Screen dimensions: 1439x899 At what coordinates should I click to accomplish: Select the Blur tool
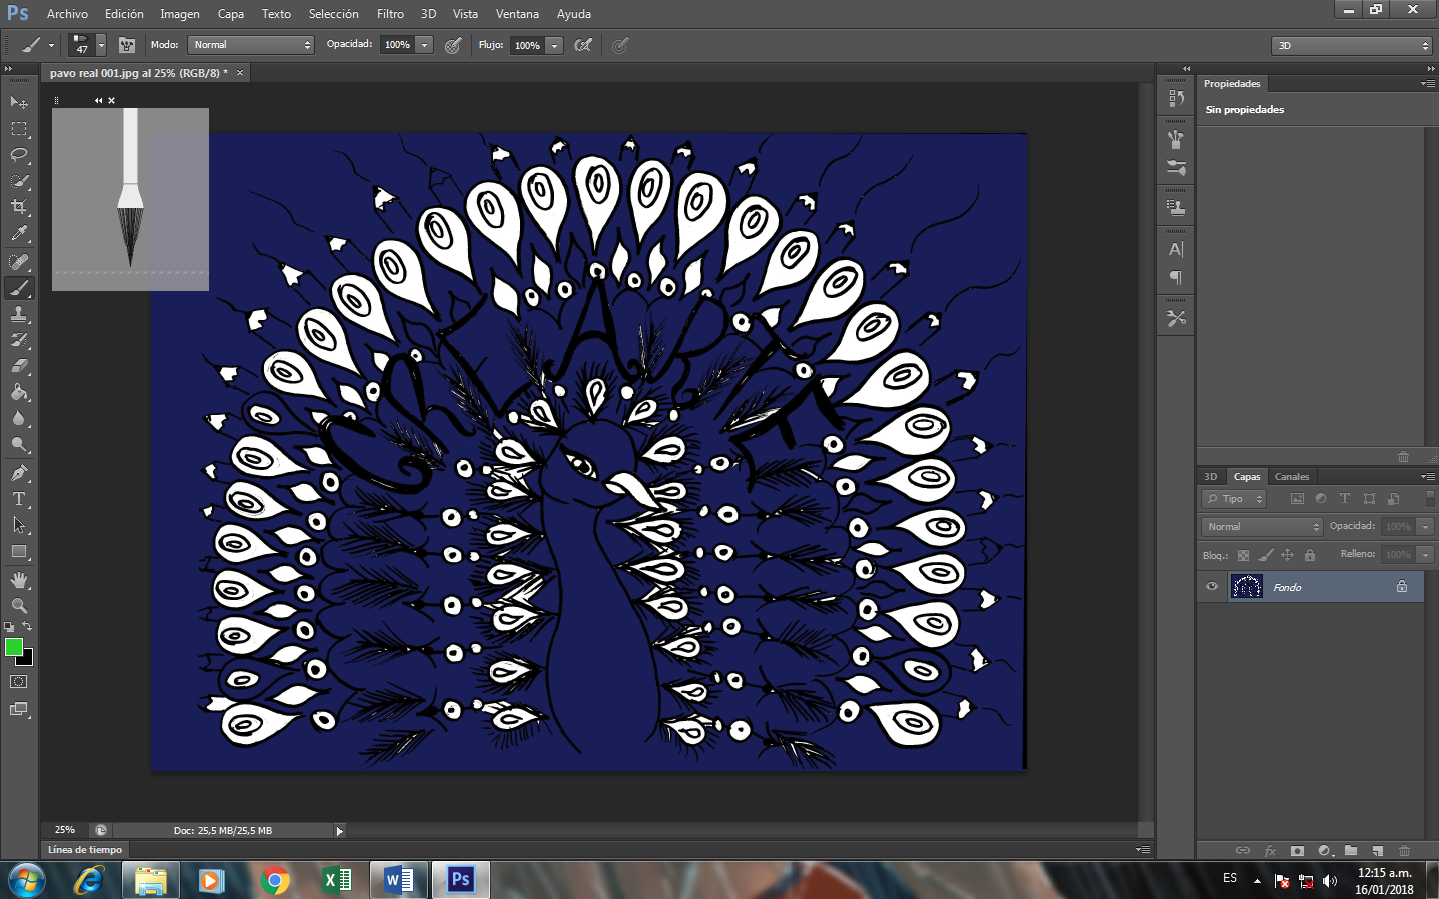[x=19, y=418]
